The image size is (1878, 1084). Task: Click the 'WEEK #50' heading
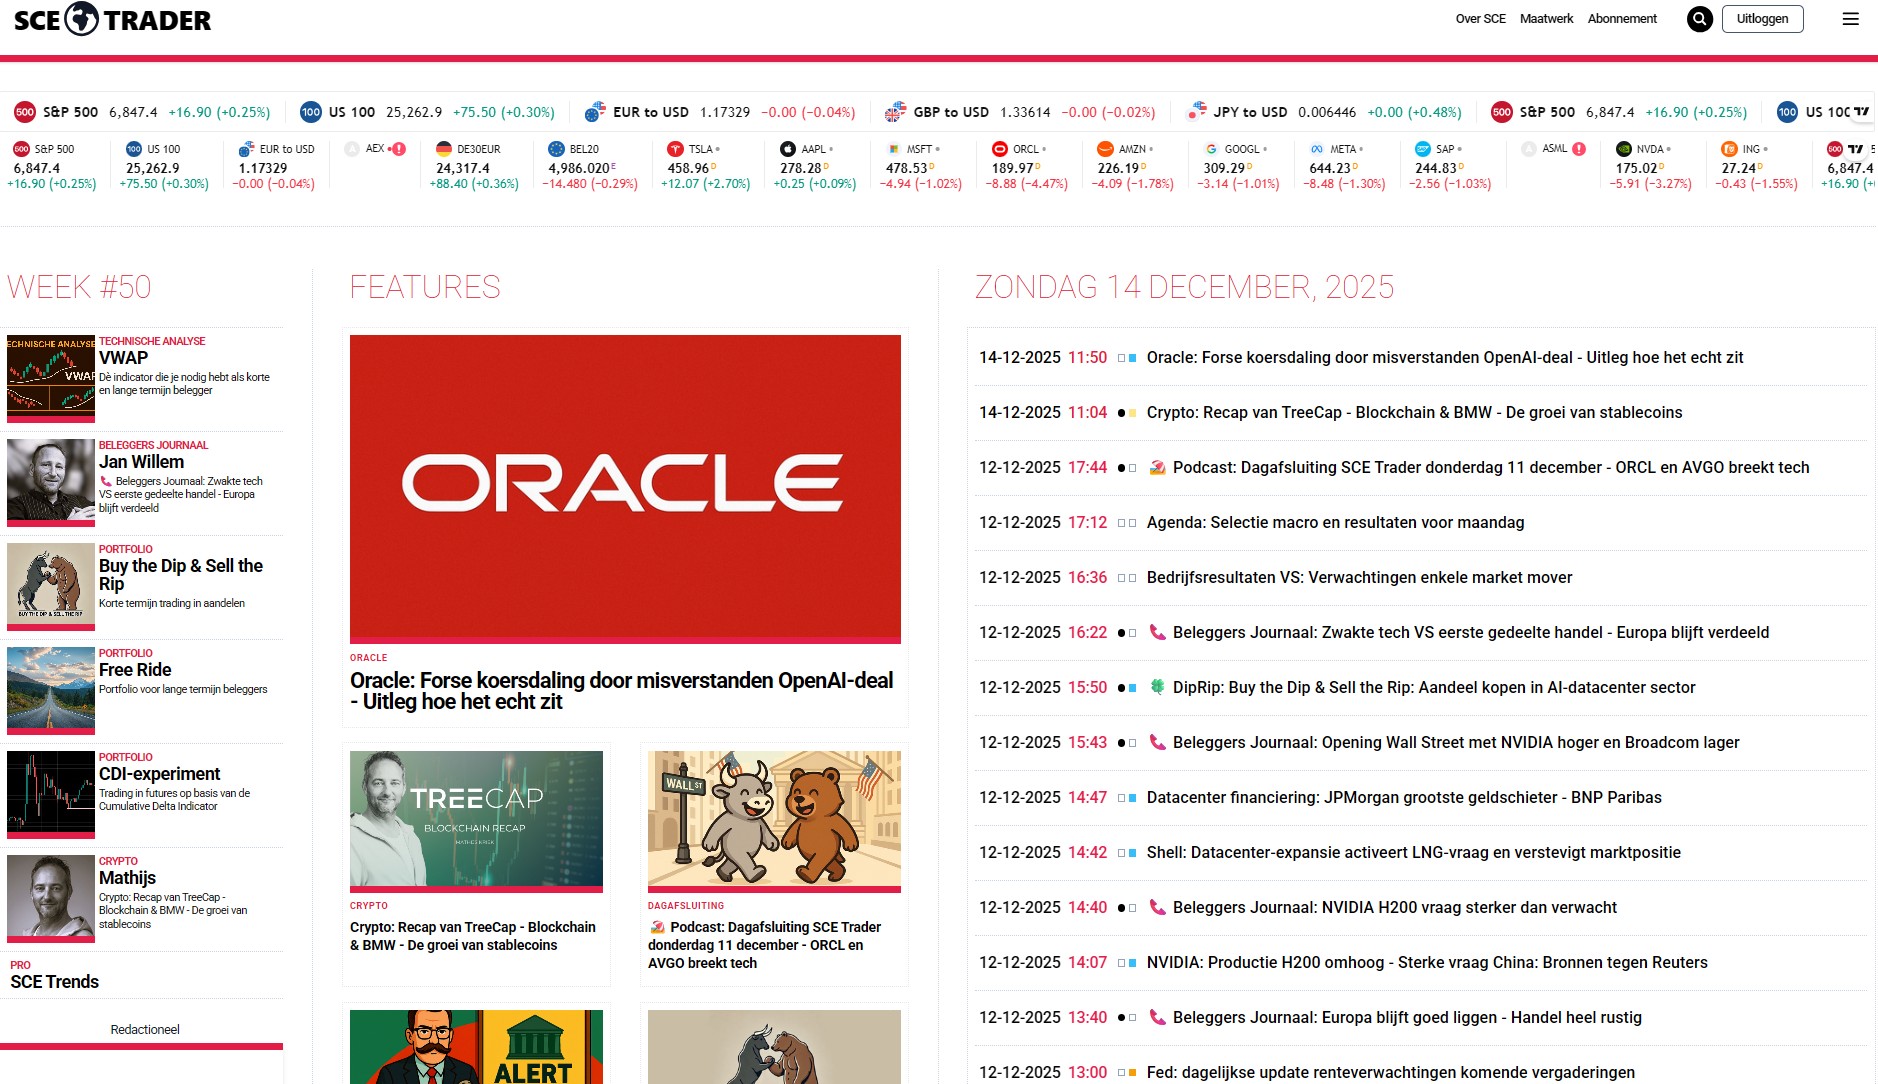[79, 287]
